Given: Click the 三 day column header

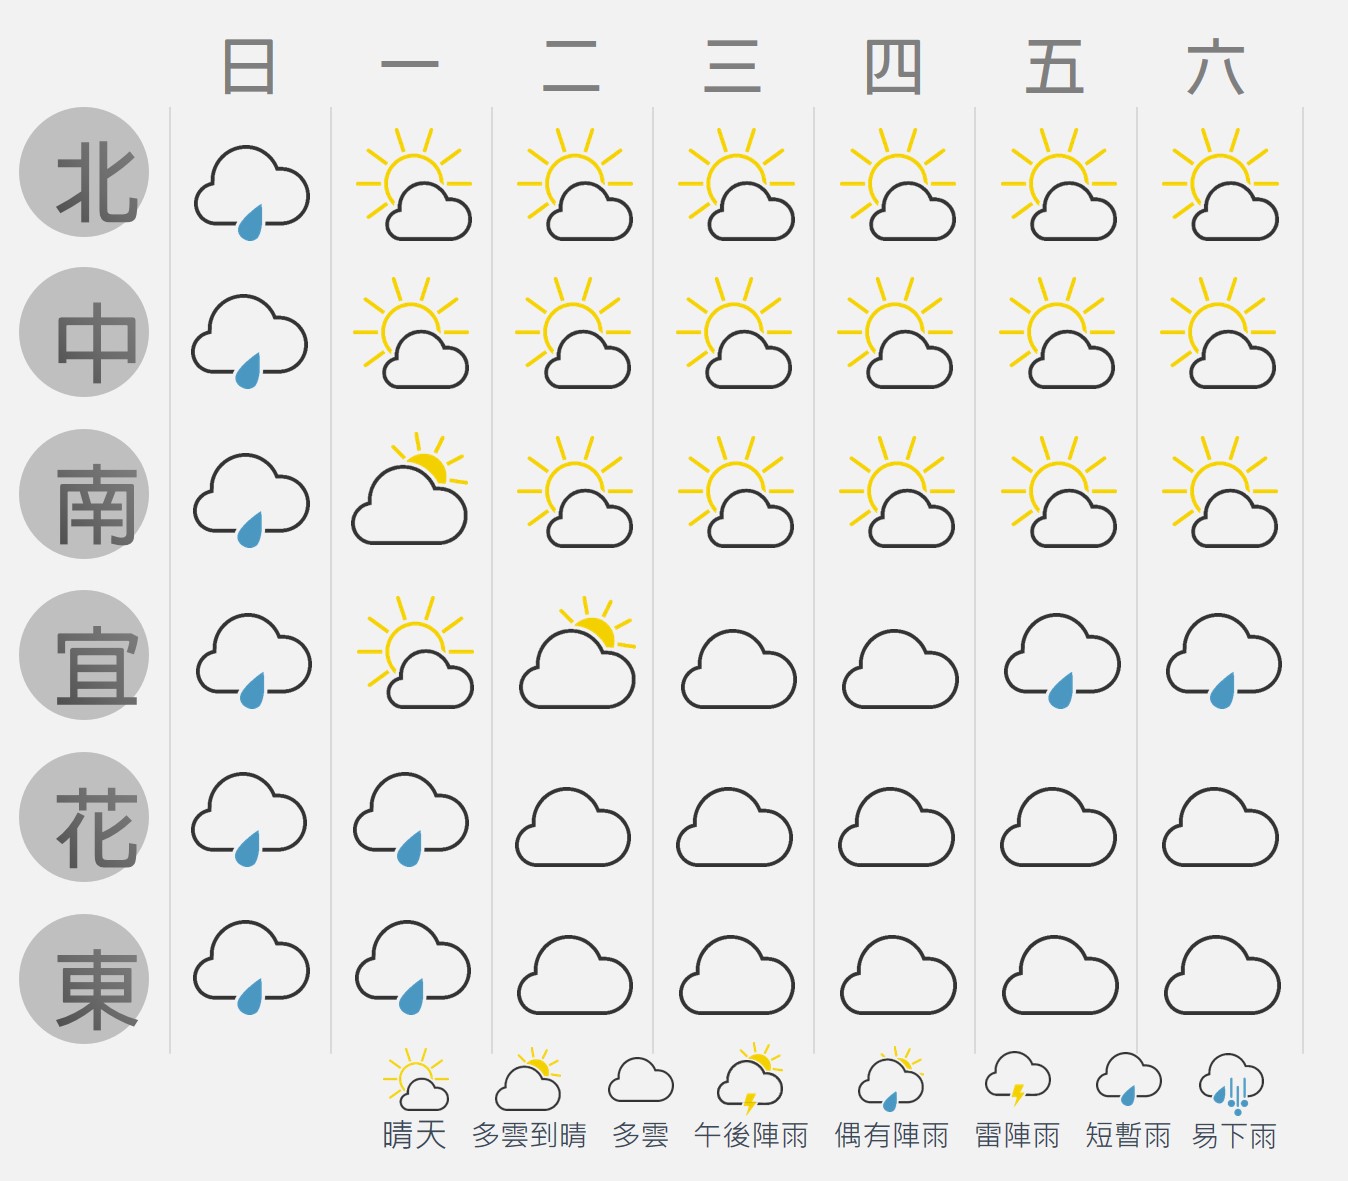Looking at the screenshot, I should [732, 67].
